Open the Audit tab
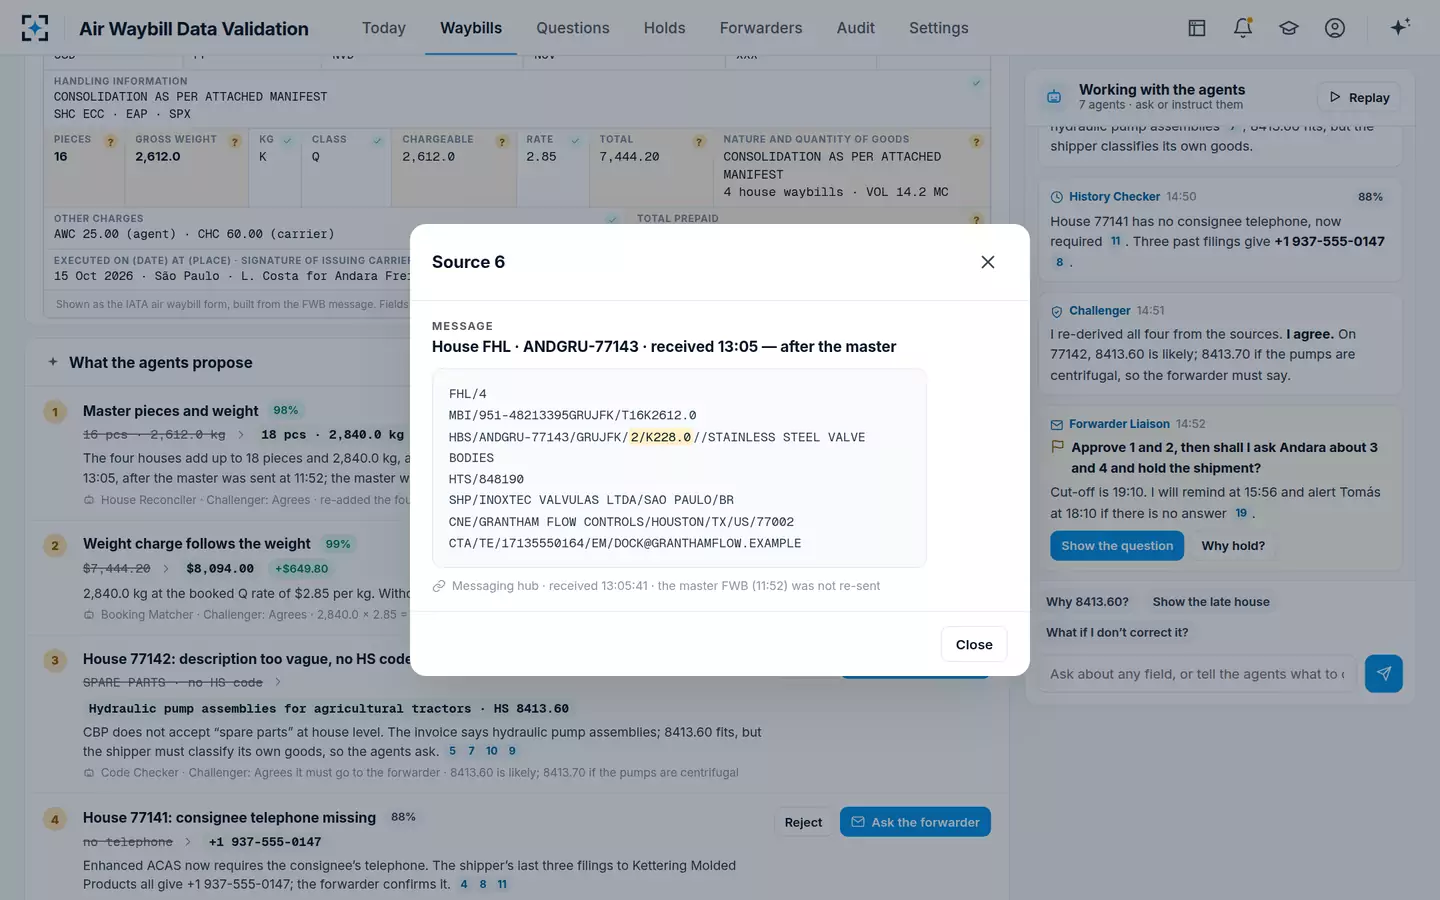 (x=856, y=28)
